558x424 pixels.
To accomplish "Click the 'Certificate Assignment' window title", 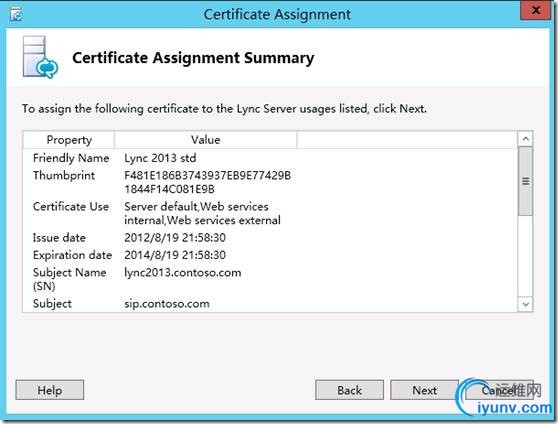I will tap(277, 15).
